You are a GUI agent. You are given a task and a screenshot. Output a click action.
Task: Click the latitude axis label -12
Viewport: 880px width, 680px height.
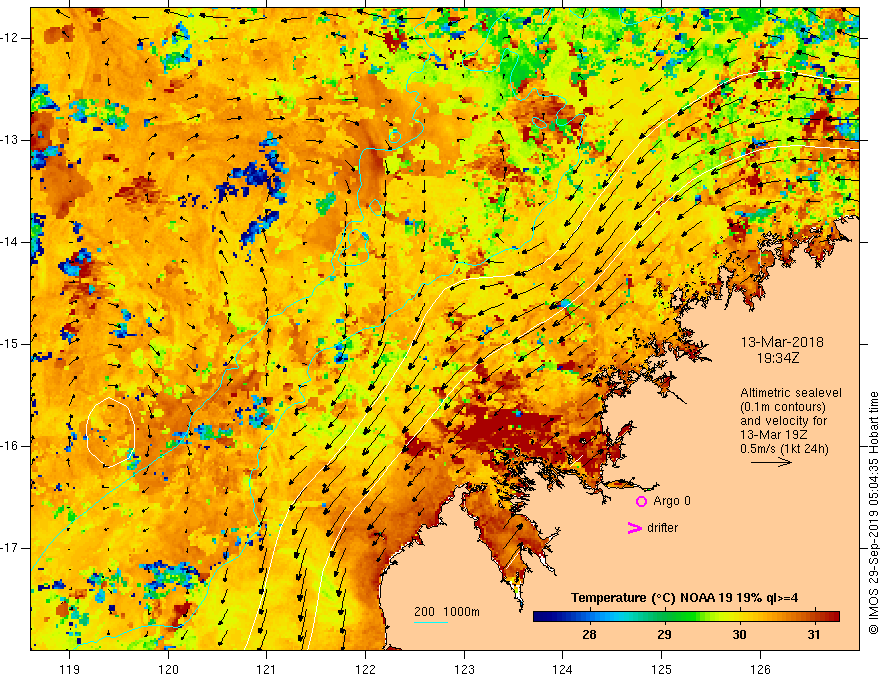11,38
